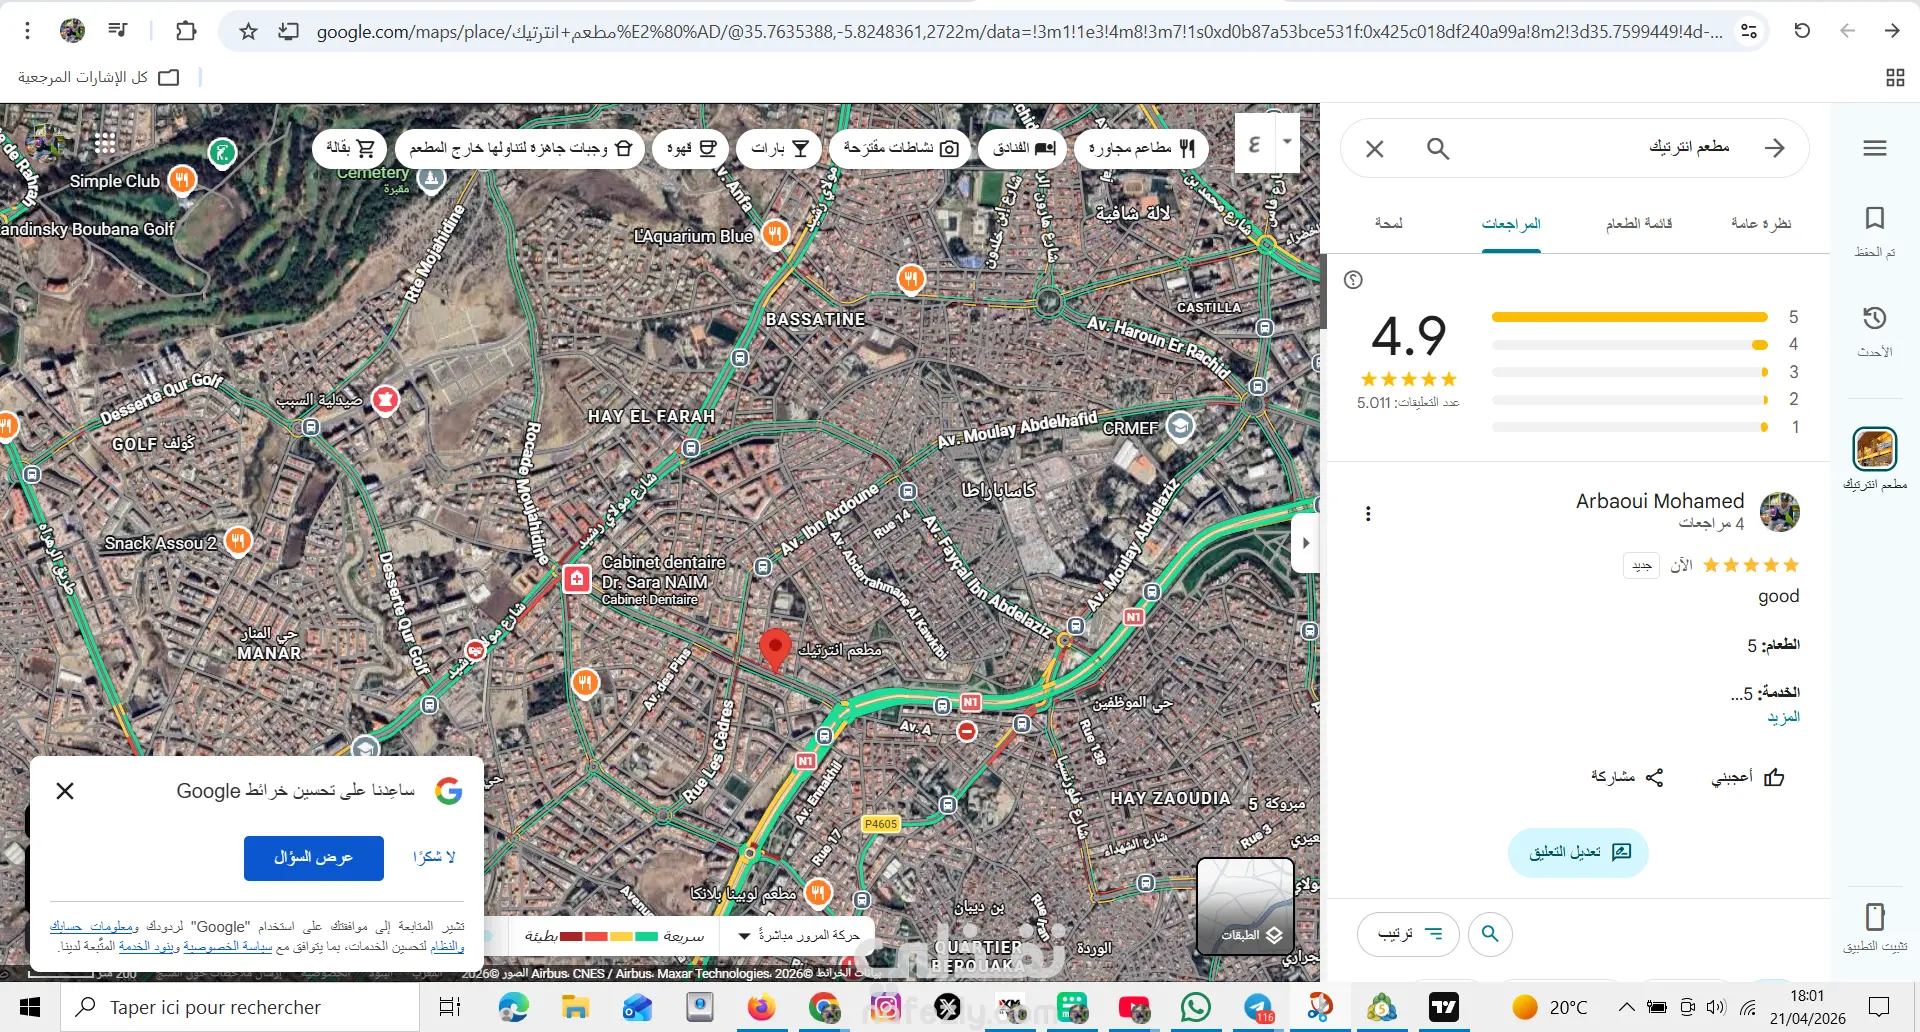Click the 4-star rating bar
The width and height of the screenshot is (1920, 1032).
(x=1630, y=345)
